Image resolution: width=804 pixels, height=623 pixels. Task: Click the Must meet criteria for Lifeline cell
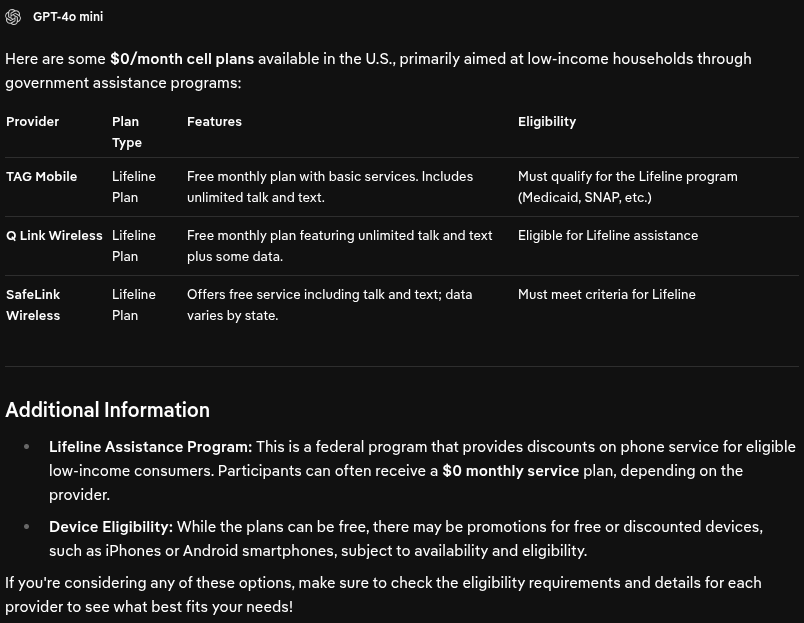607,294
